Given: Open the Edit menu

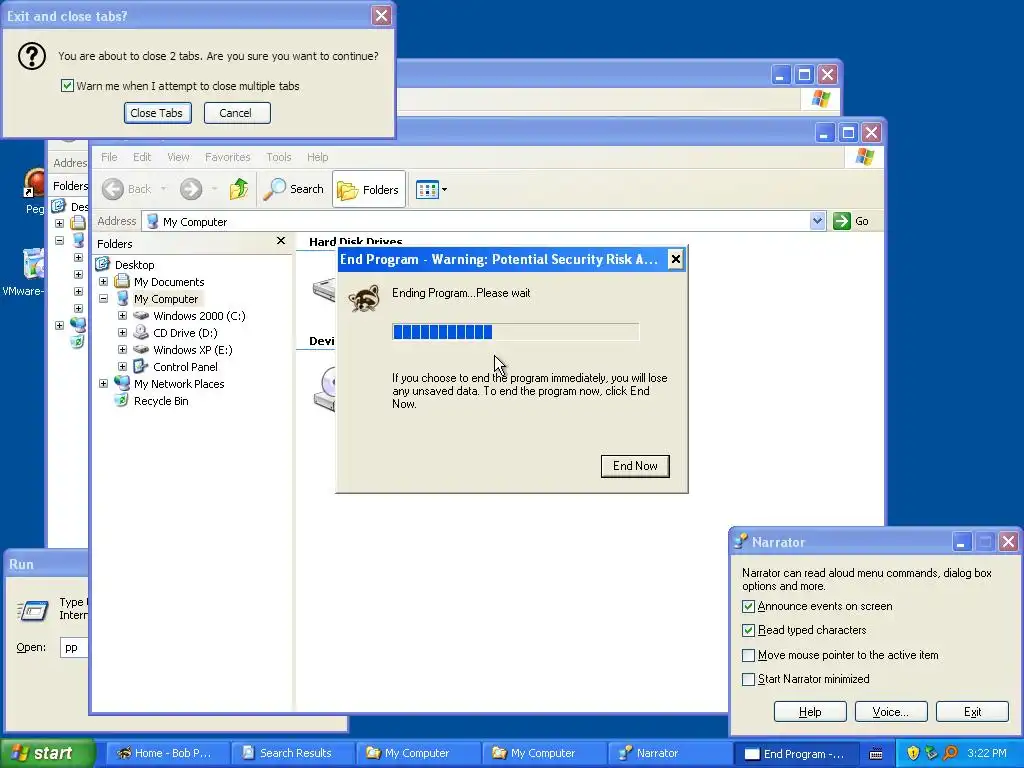Looking at the screenshot, I should [142, 157].
